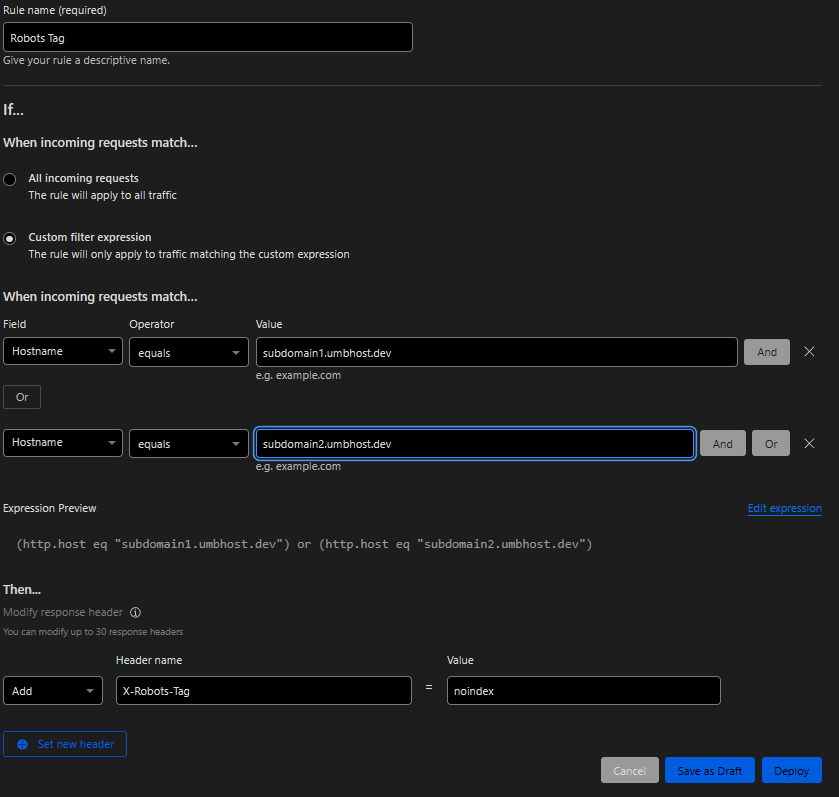This screenshot has width=839, height=797.
Task: Click And button on the subdomain2 row
Action: coord(722,443)
